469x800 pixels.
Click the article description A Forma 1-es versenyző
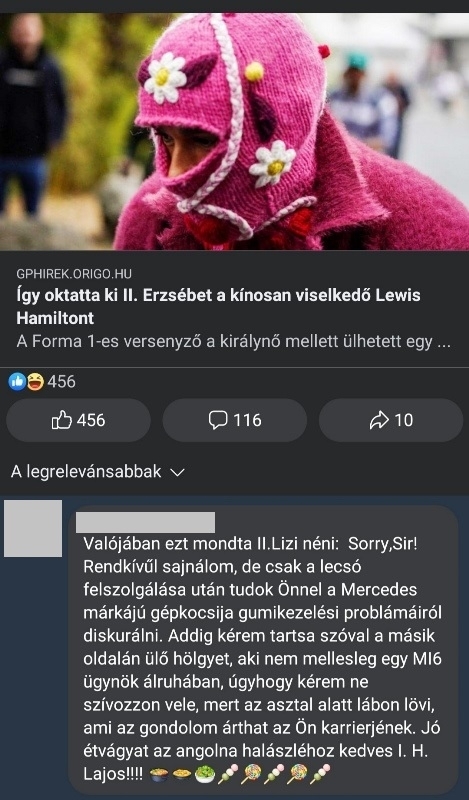tap(233, 341)
